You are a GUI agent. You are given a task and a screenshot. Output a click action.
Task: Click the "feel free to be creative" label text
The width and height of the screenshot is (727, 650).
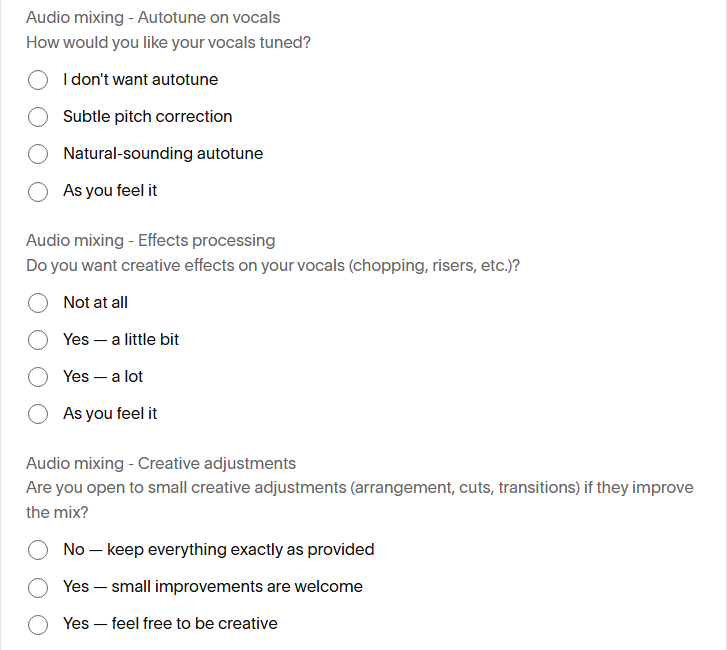point(194,624)
